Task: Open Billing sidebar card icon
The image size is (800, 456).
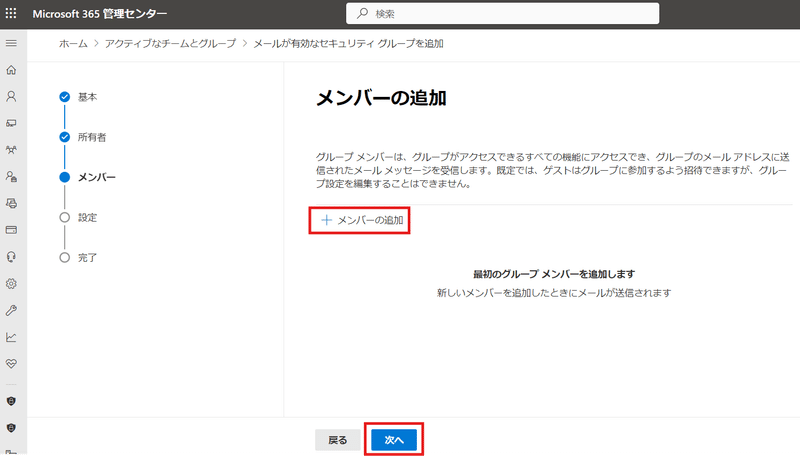Action: (x=11, y=230)
